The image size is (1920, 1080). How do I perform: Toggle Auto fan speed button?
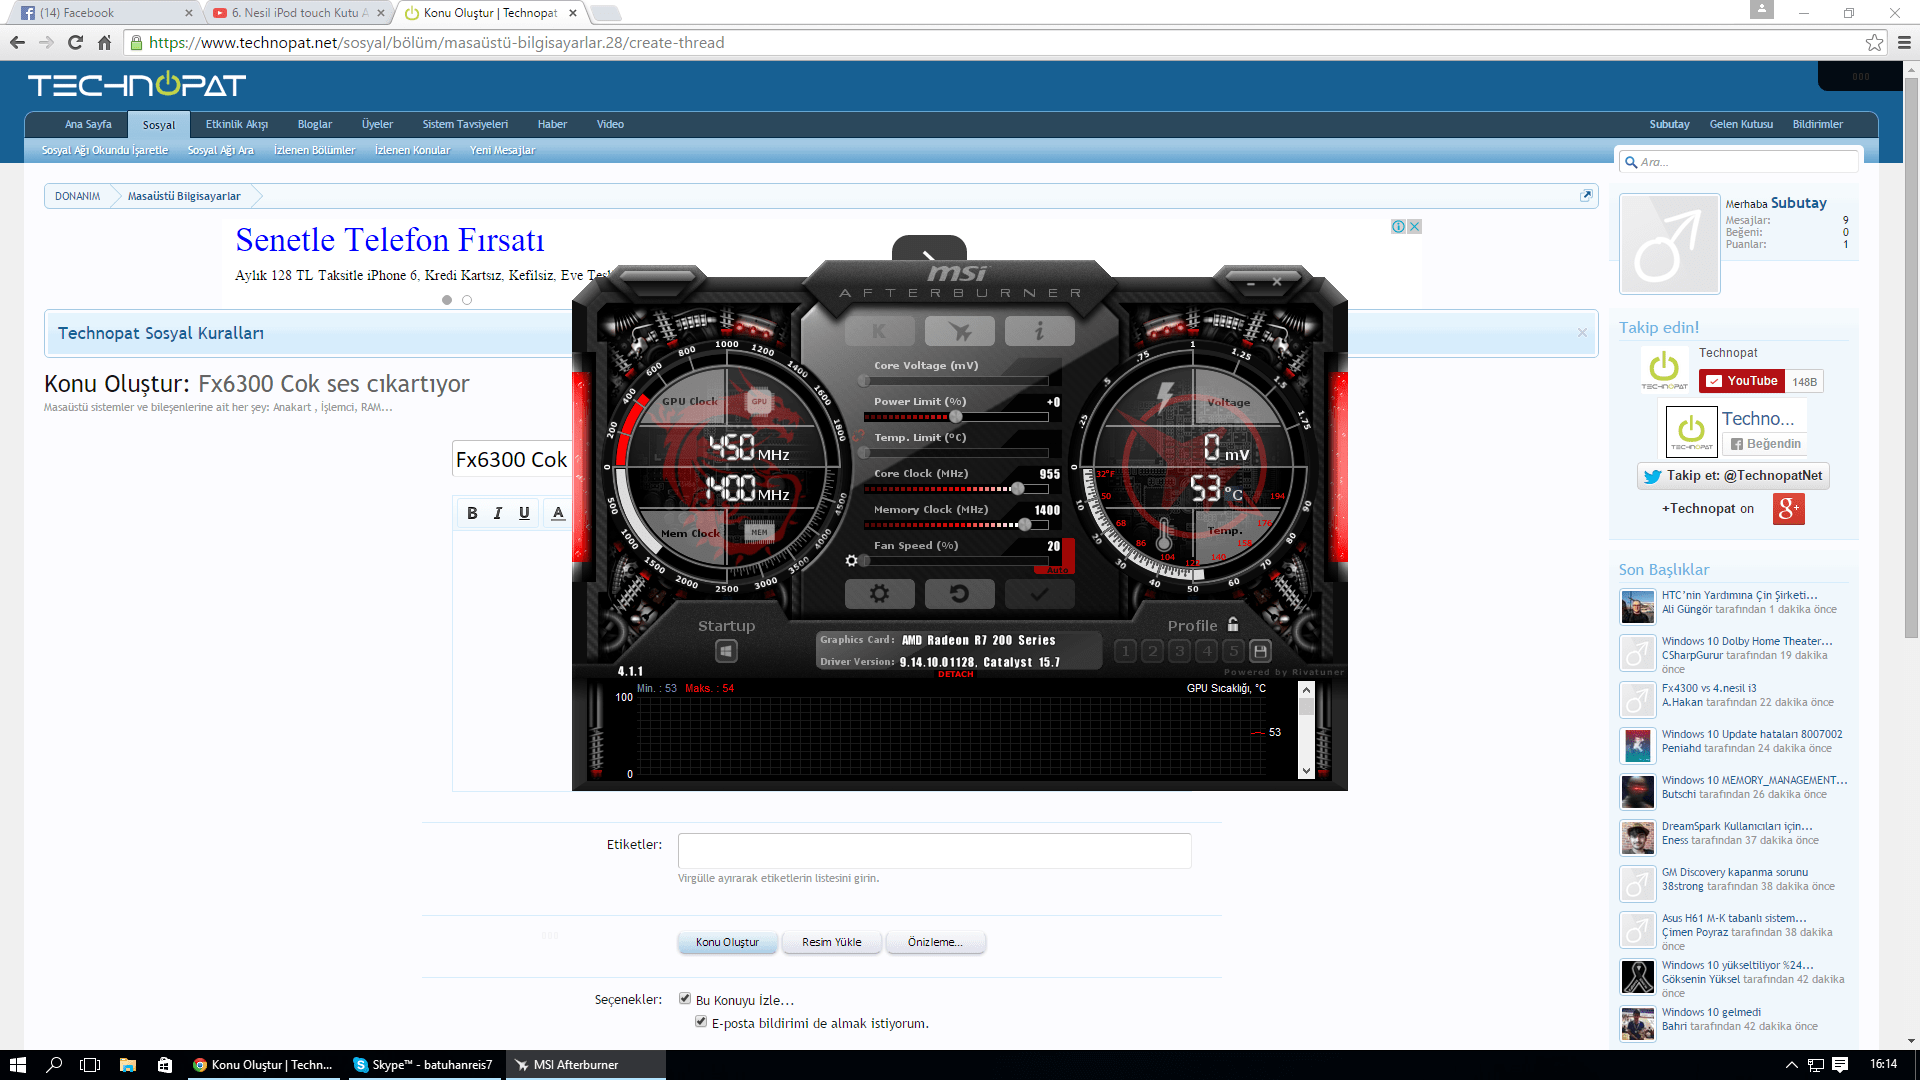pos(1058,570)
